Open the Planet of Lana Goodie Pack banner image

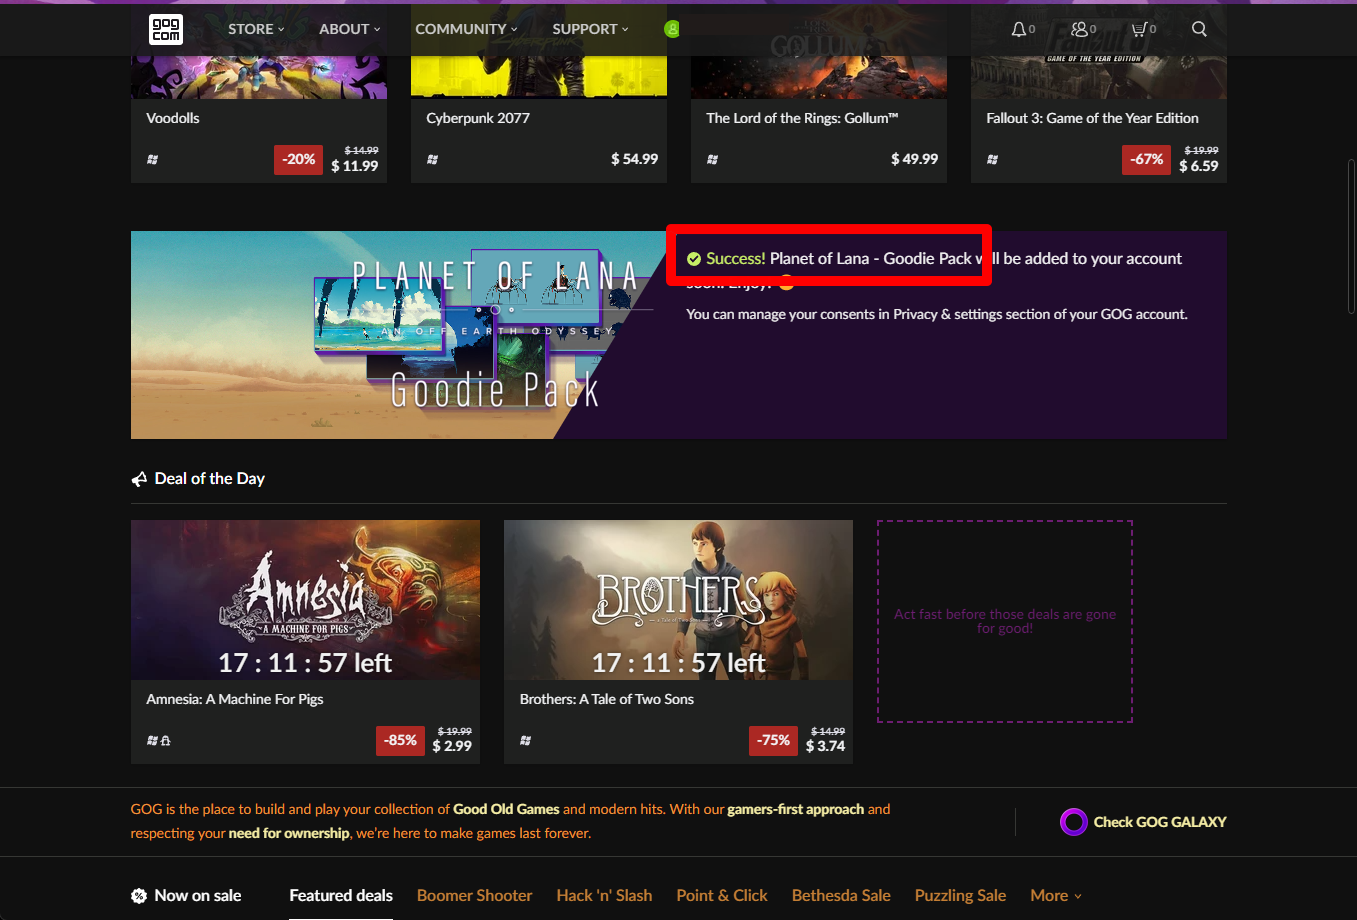400,335
